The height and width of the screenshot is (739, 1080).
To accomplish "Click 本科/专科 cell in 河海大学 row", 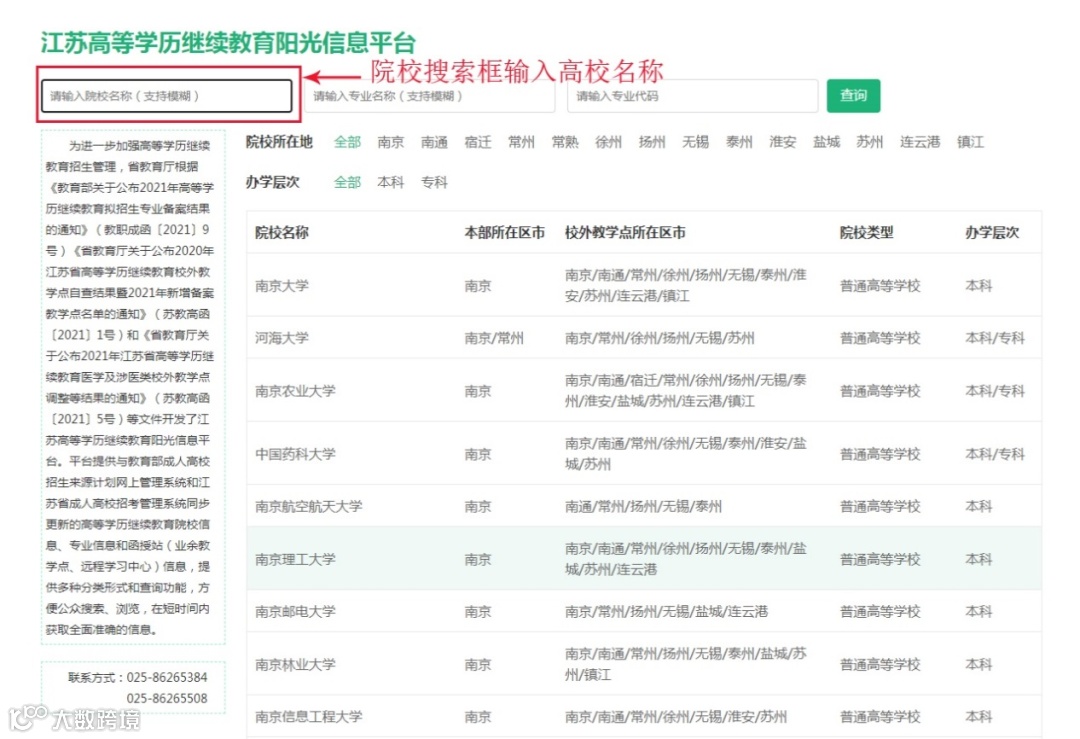I will click(995, 338).
